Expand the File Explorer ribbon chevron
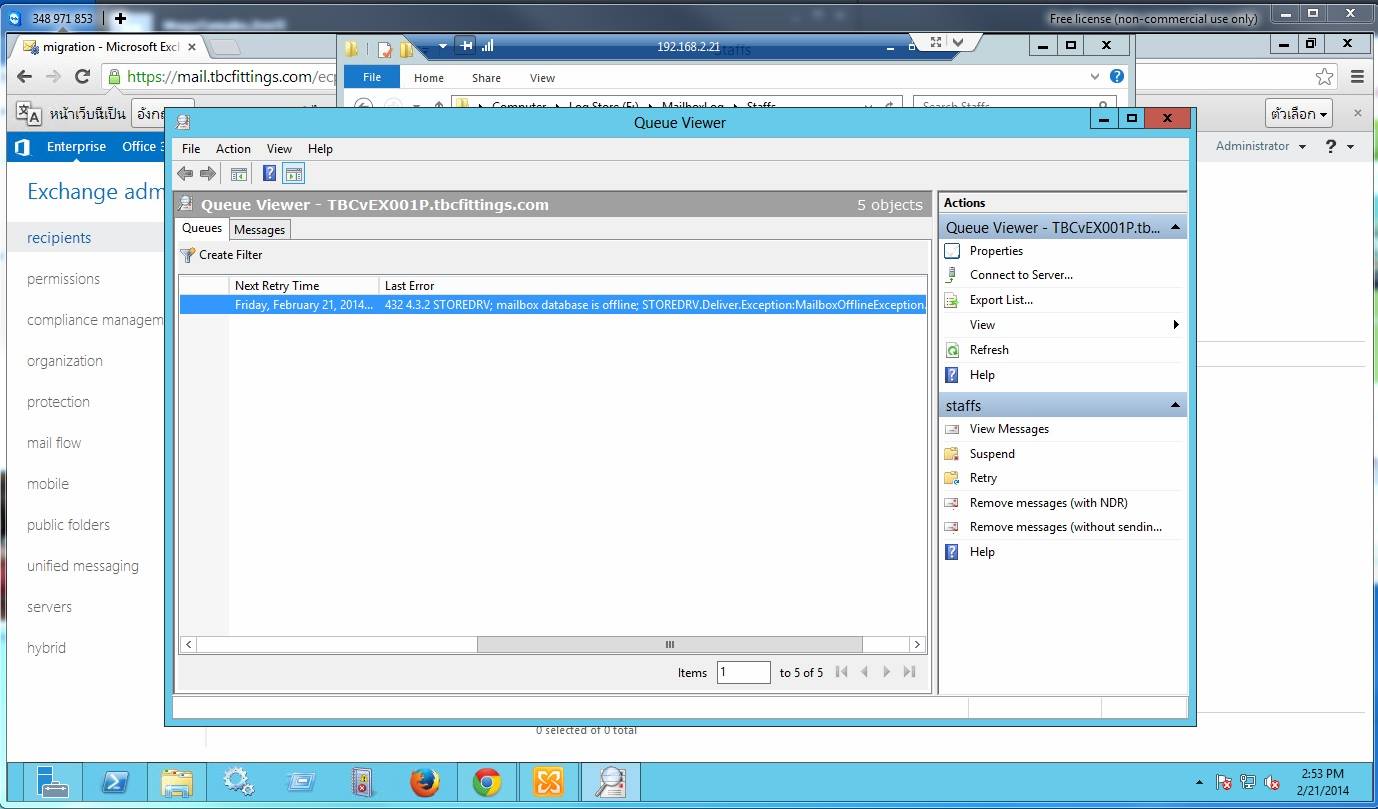The image size is (1378, 809). [x=1095, y=76]
